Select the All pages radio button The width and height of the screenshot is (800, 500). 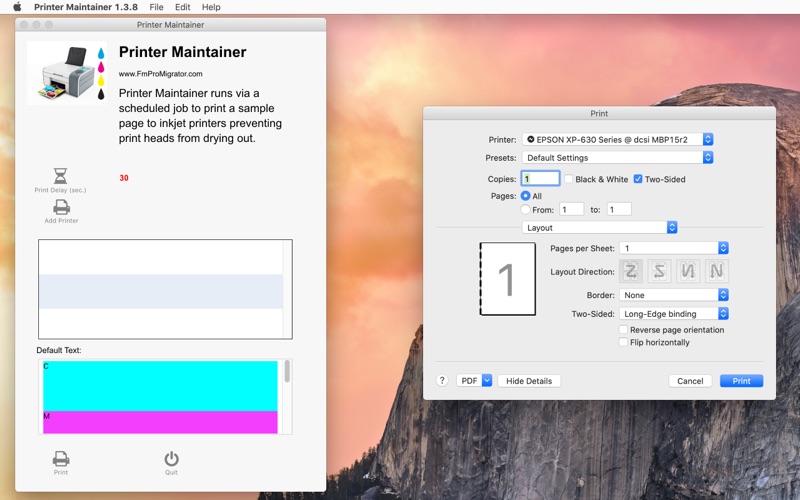[x=526, y=196]
